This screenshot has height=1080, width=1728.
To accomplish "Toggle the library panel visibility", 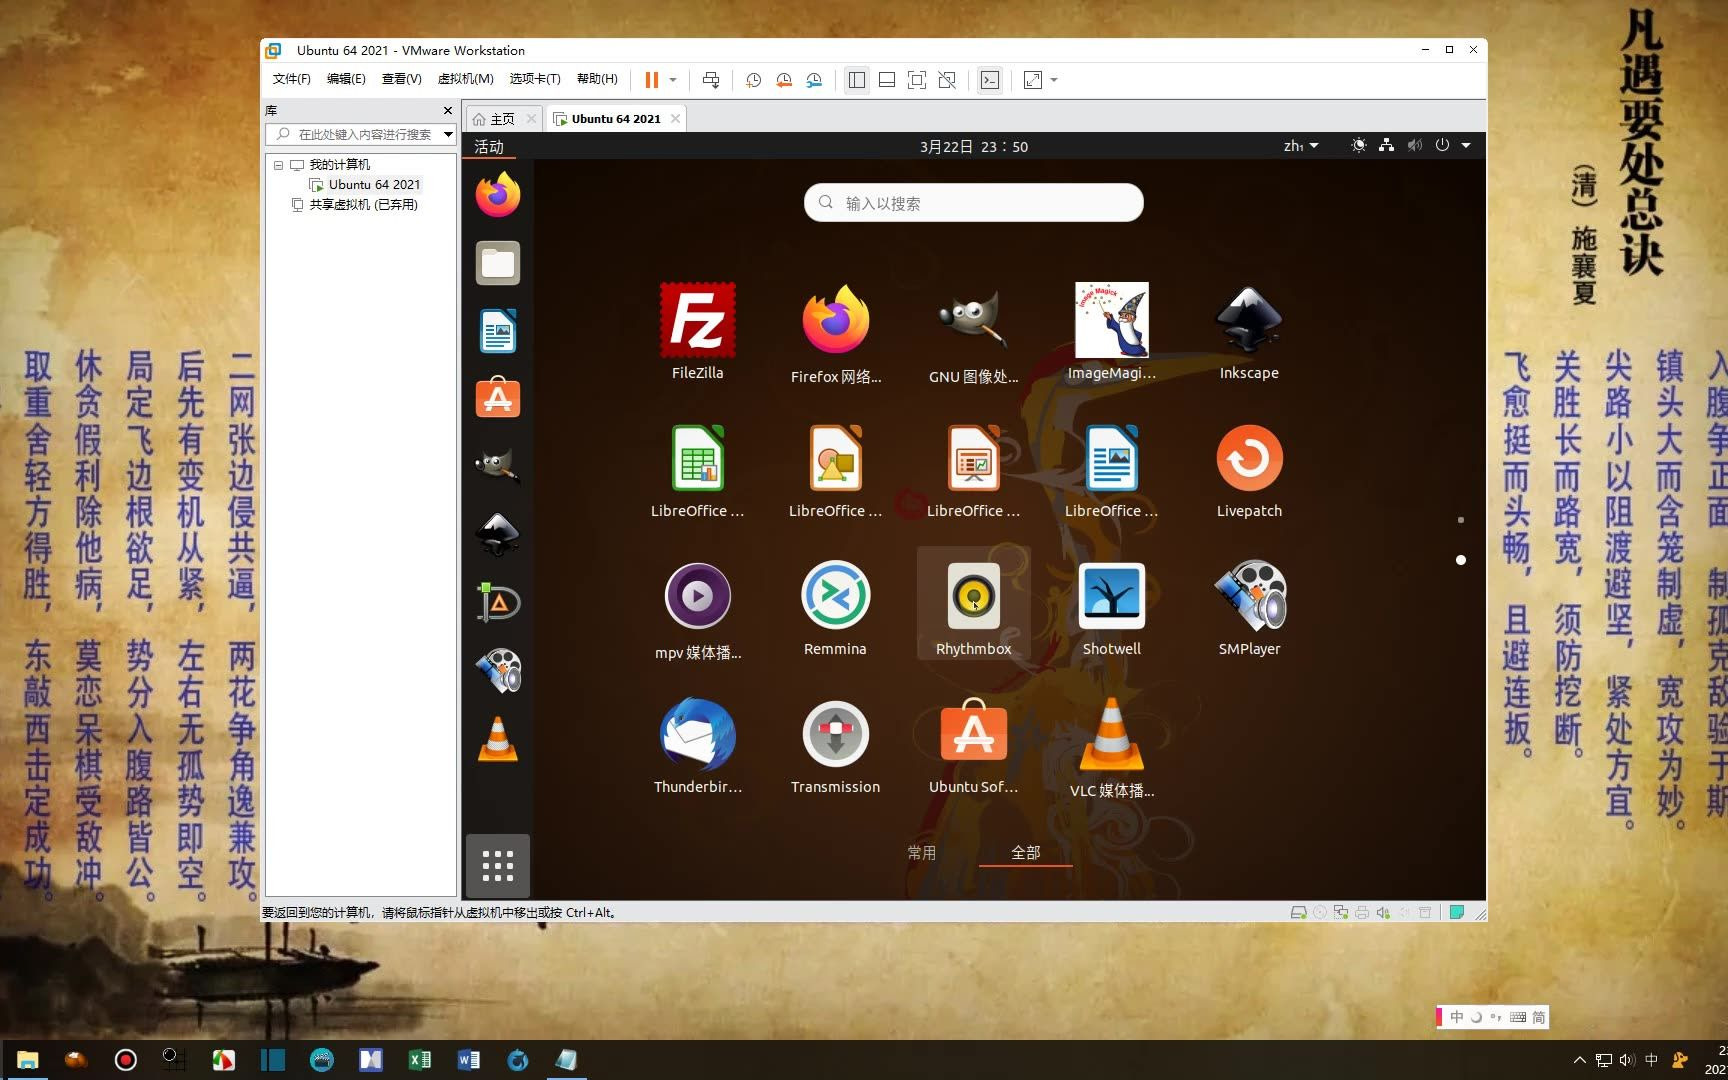I will point(857,80).
